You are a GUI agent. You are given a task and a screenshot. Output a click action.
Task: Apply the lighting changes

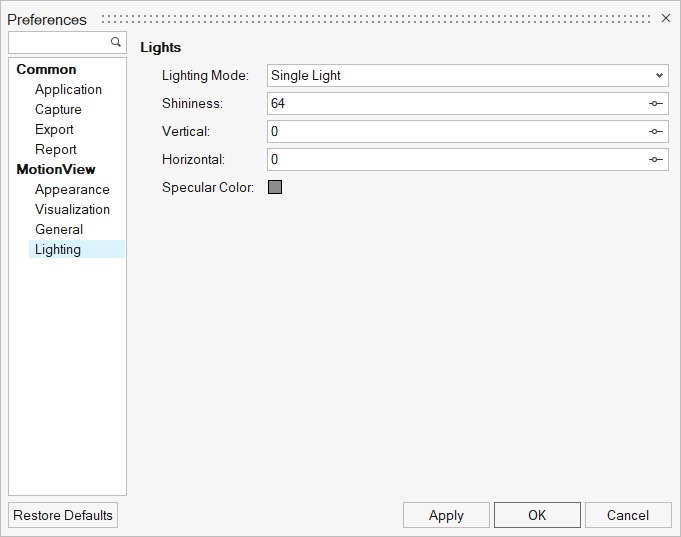(446, 515)
